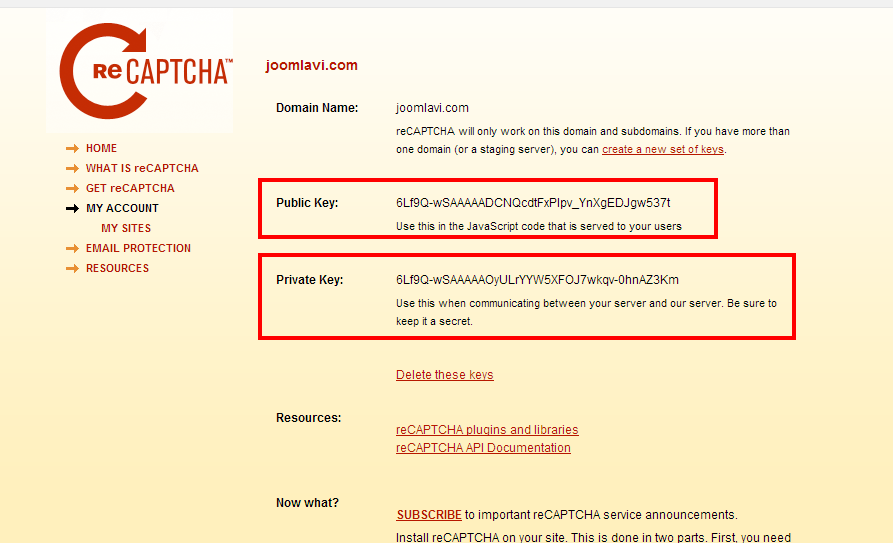
Task: Click the SUBSCRIBE link
Action: (429, 515)
